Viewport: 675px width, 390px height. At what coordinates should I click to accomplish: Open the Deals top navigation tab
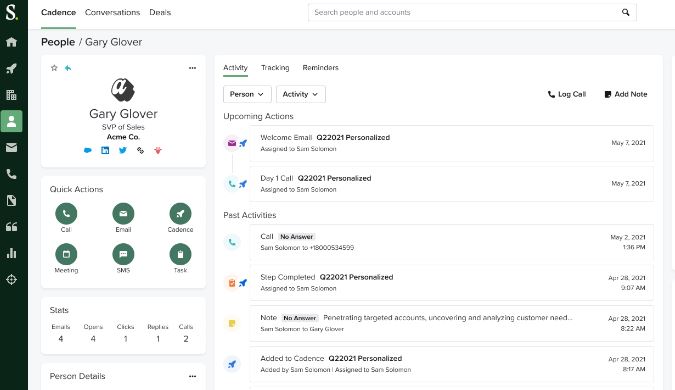[x=160, y=12]
